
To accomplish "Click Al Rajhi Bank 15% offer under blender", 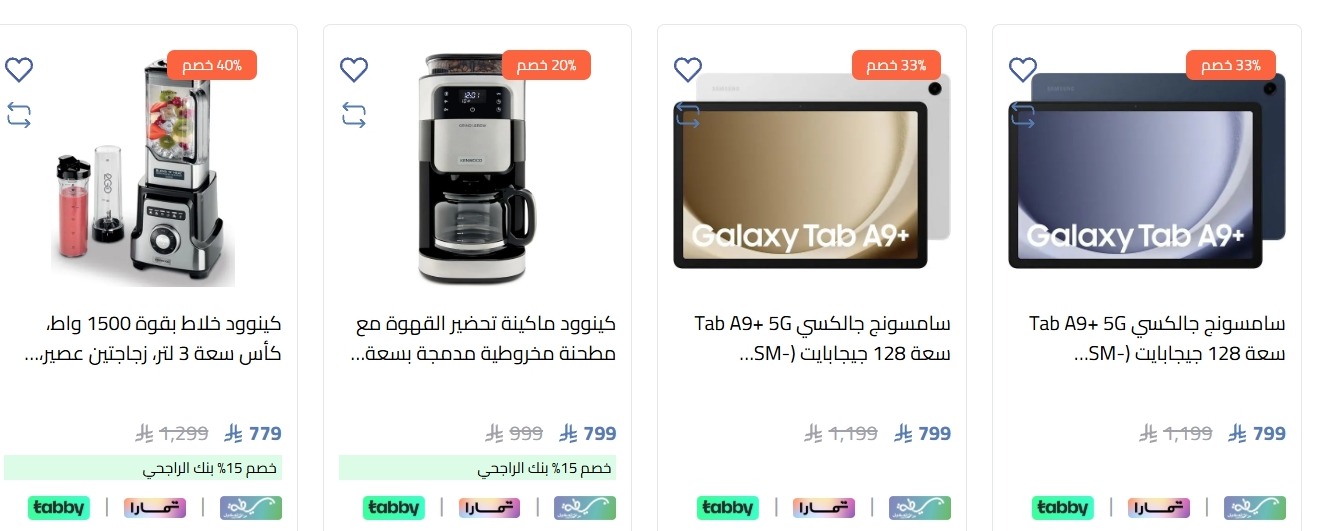I will point(143,468).
